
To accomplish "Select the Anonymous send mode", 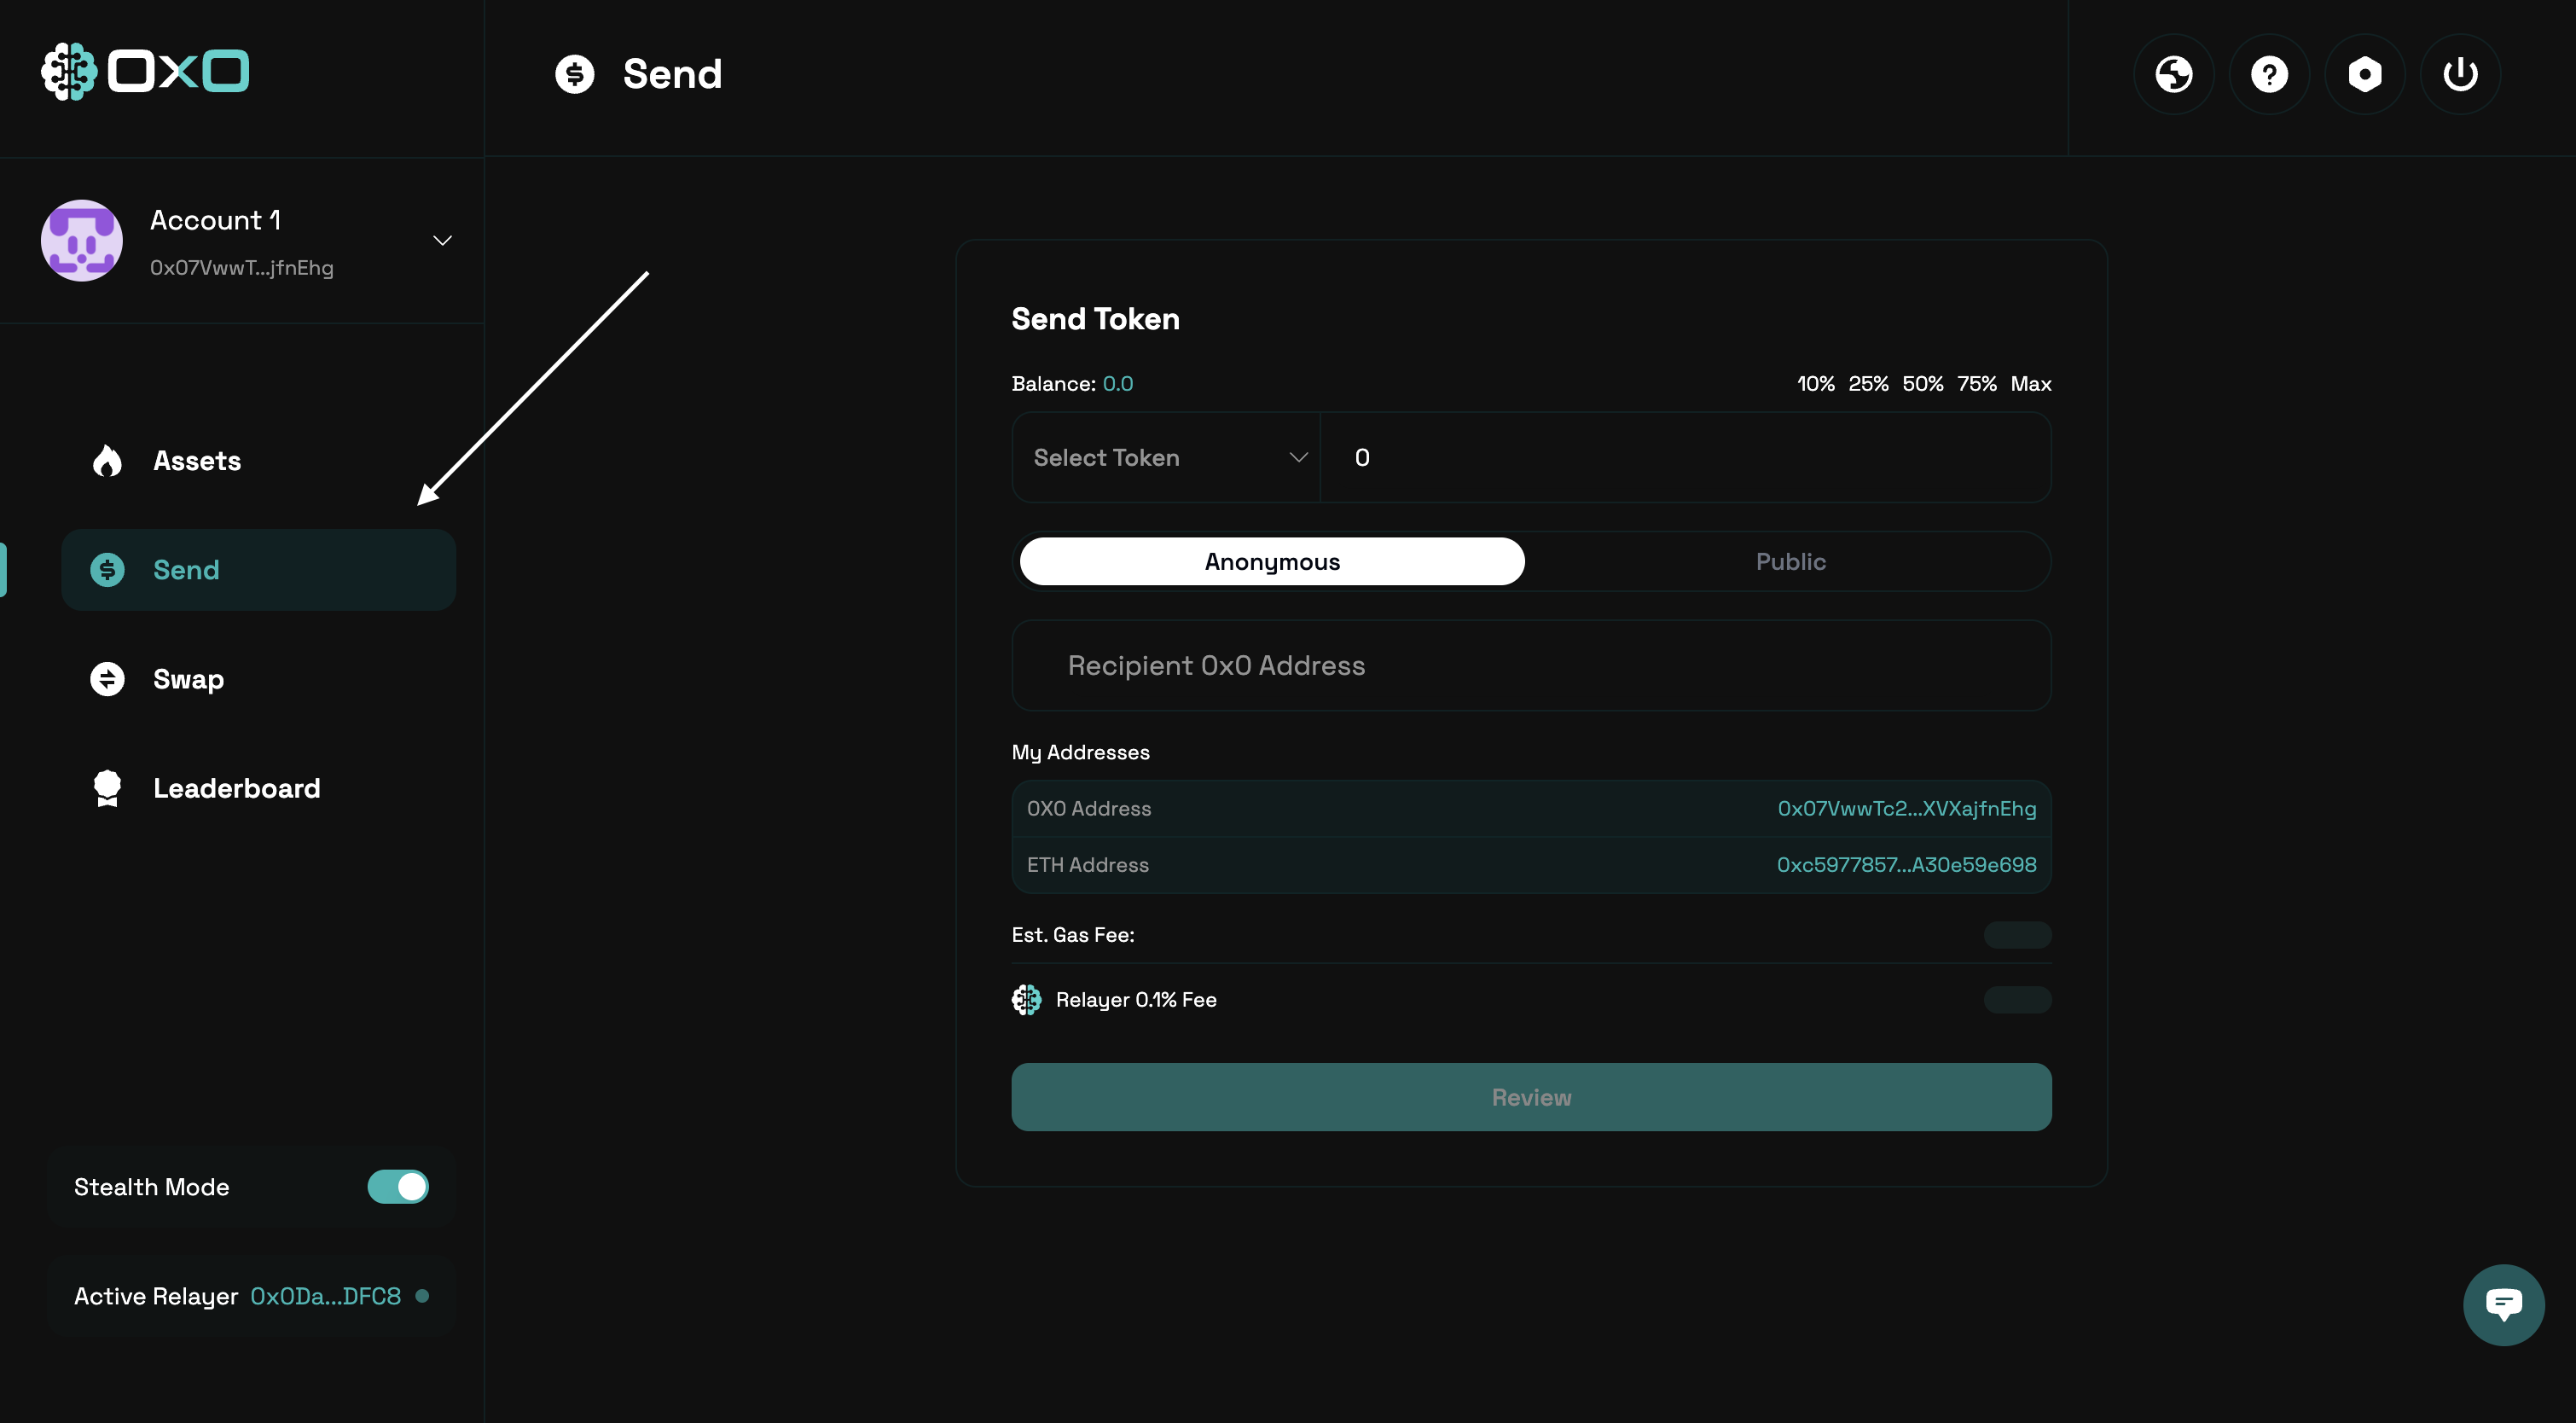I will 1271,561.
